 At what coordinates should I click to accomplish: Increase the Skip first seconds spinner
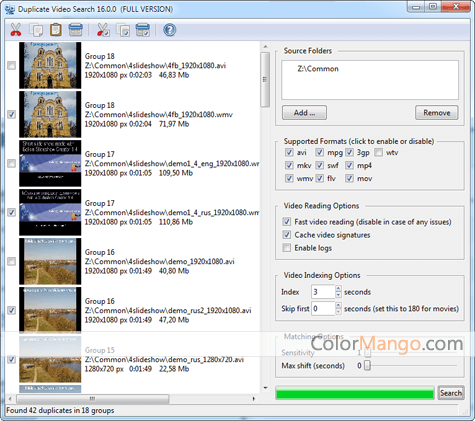[338, 305]
